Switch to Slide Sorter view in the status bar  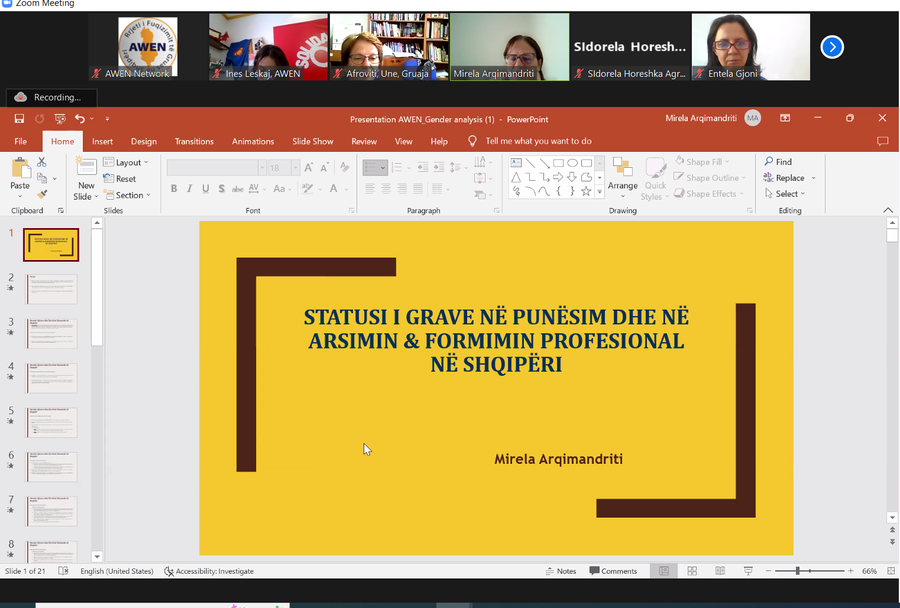(x=691, y=571)
